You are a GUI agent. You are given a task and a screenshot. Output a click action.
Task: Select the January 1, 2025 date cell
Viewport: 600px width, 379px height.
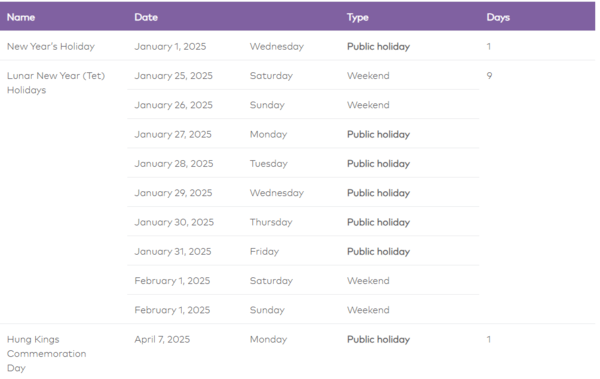pyautogui.click(x=170, y=46)
